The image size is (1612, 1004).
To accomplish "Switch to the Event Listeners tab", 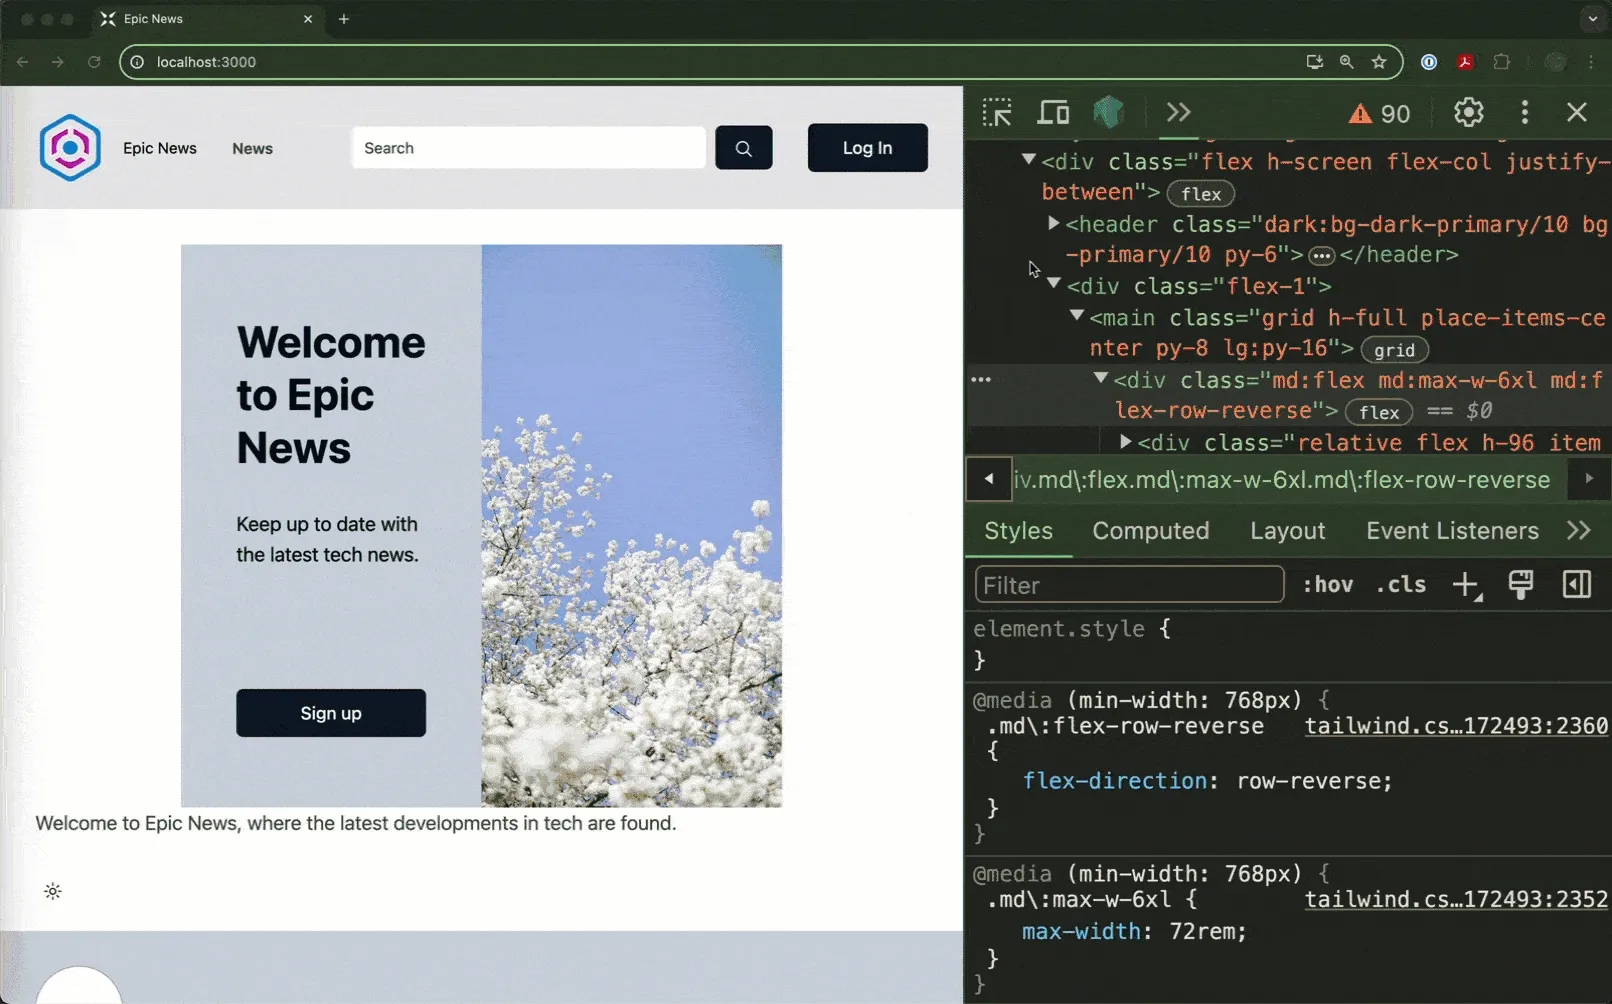I will click(x=1452, y=531).
